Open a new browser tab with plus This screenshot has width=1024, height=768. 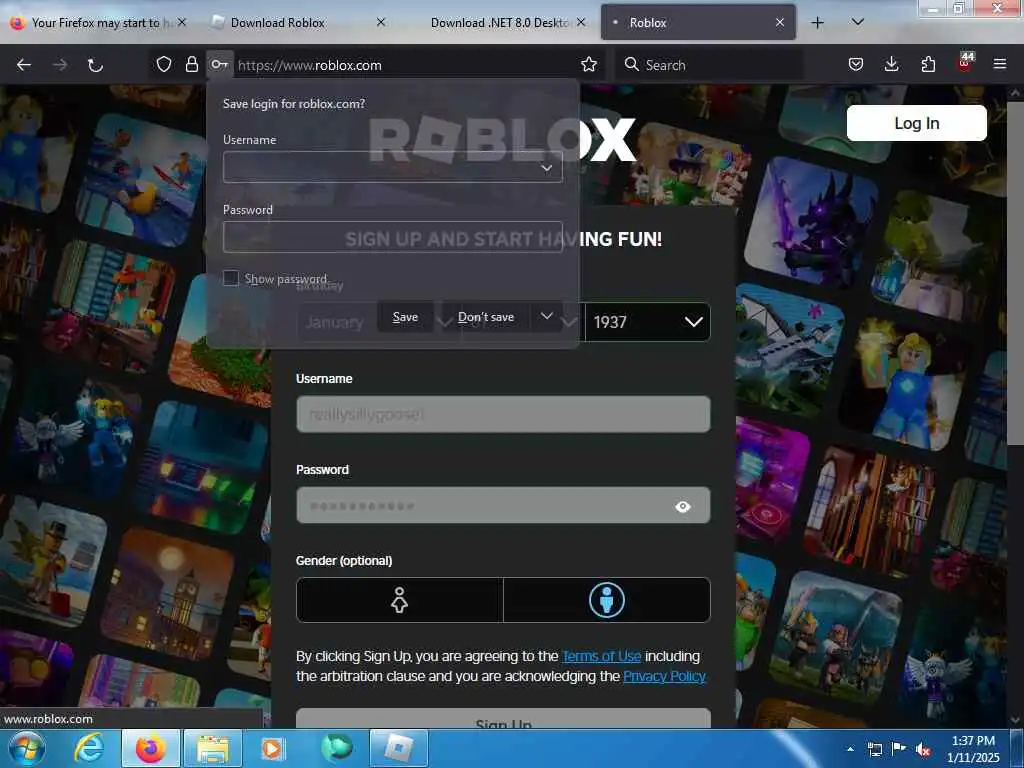(x=817, y=23)
